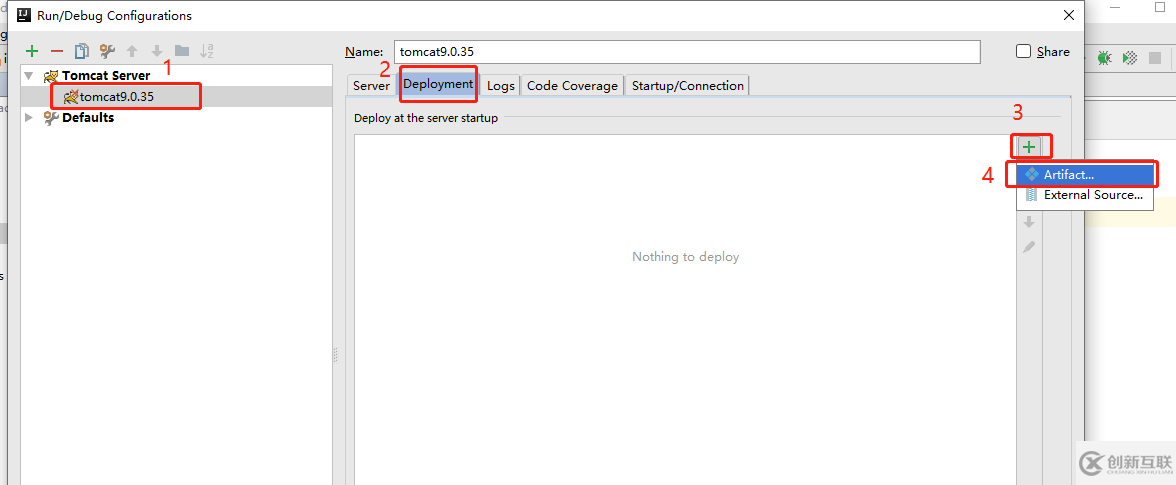1176x485 pixels.
Task: Select tomcat9.0.35 configuration in tree
Action: 116,97
